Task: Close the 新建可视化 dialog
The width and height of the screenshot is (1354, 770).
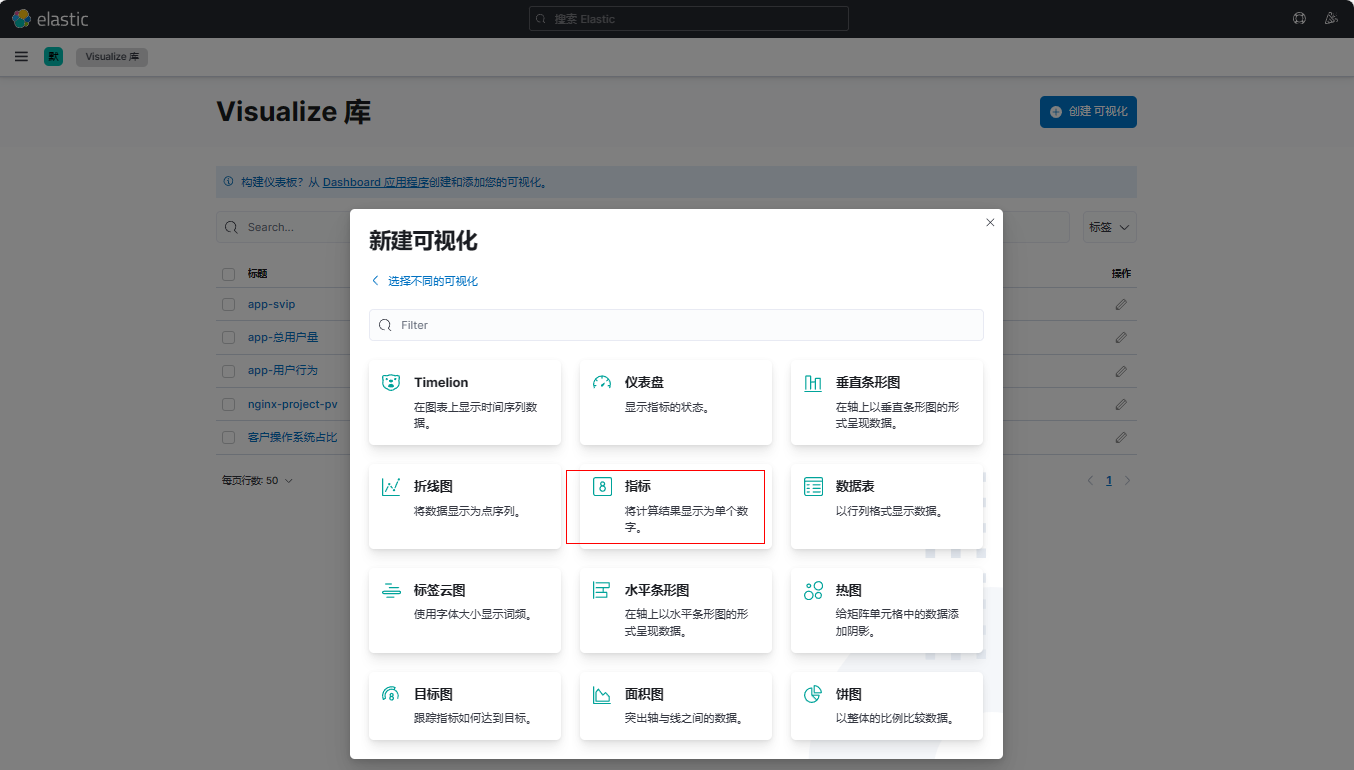Action: (x=990, y=223)
